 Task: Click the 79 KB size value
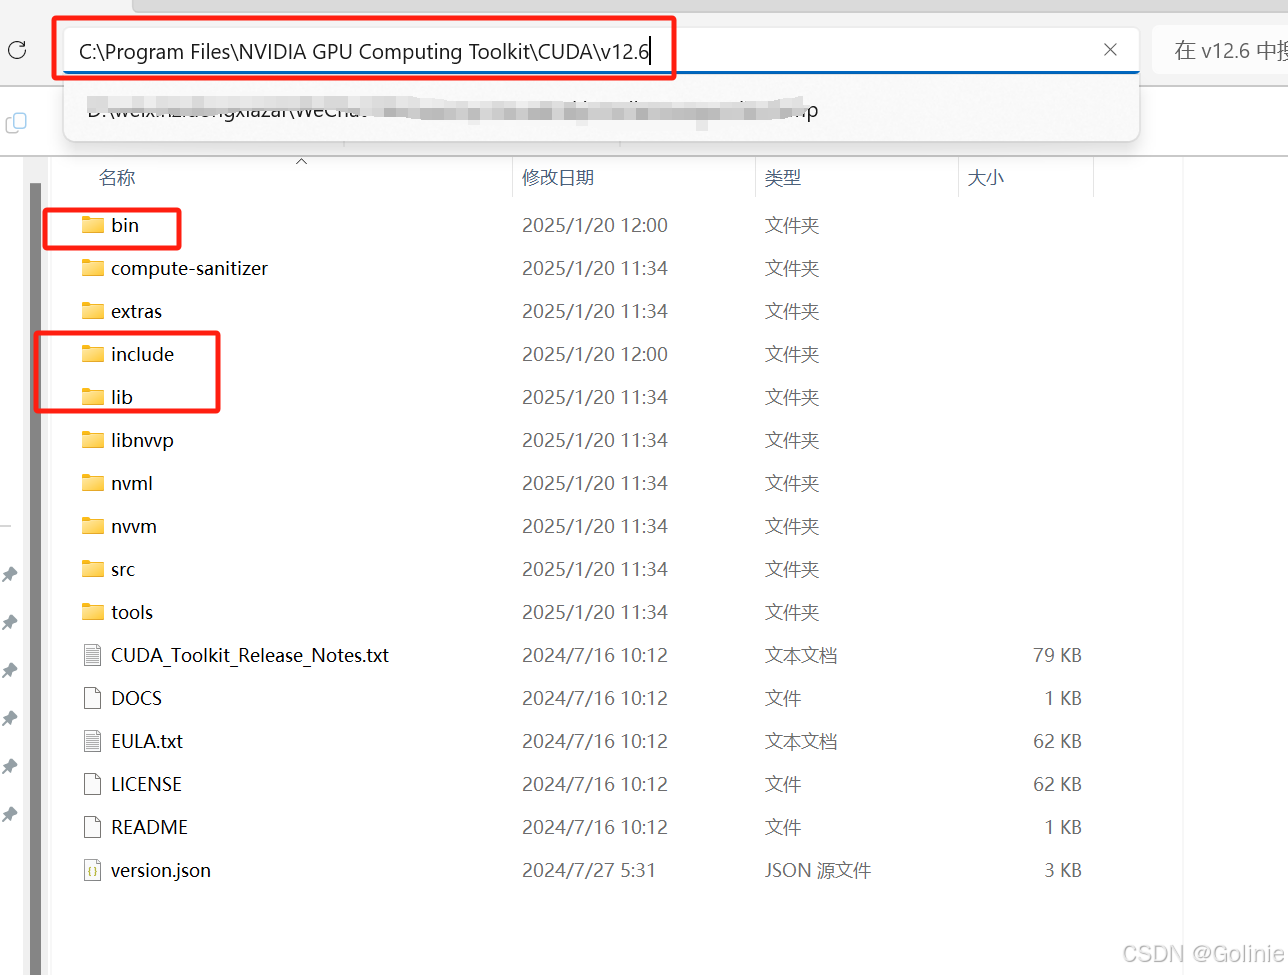pyautogui.click(x=1057, y=655)
